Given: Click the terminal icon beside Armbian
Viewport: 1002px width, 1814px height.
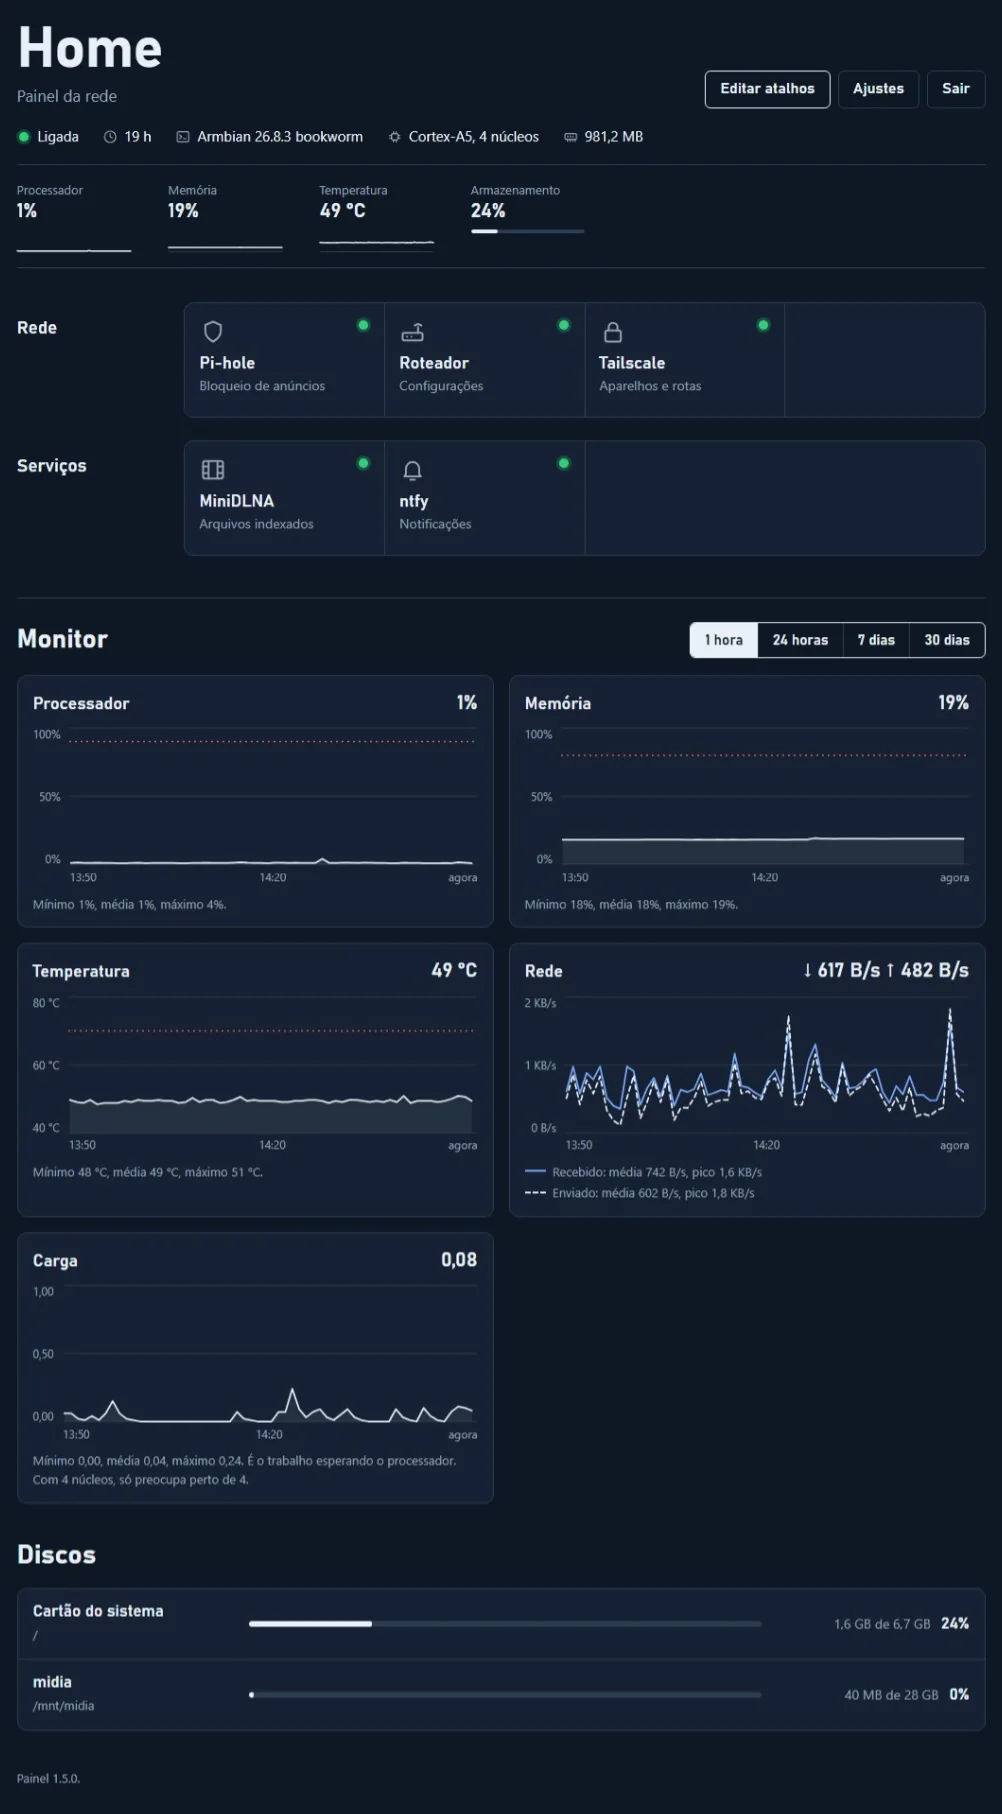Looking at the screenshot, I should tap(183, 137).
